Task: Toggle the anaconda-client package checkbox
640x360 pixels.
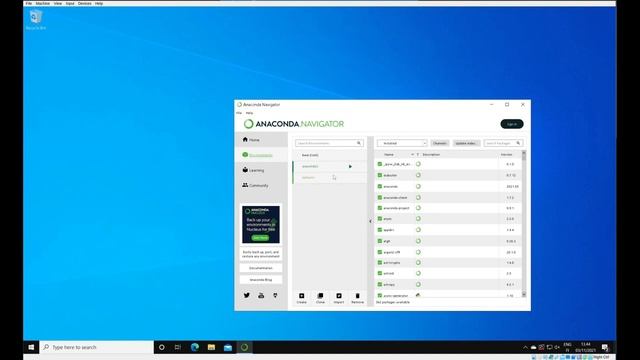Action: coord(380,197)
